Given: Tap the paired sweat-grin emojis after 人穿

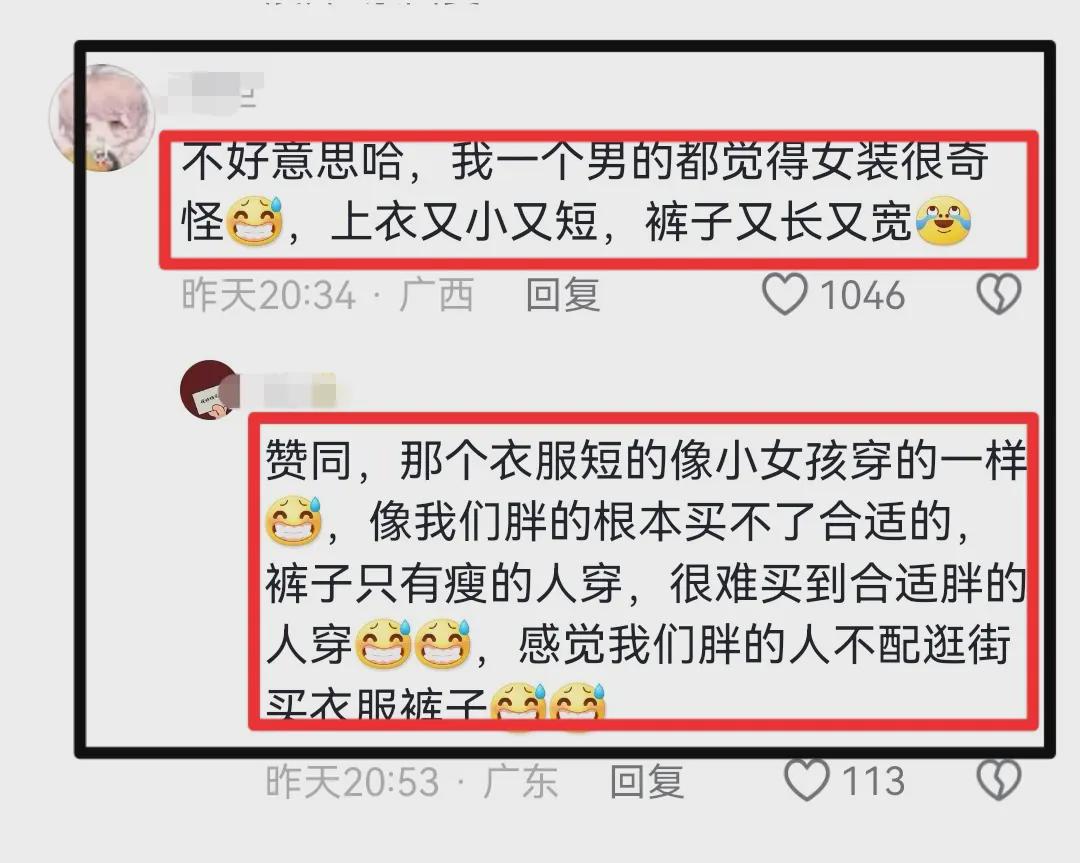Looking at the screenshot, I should coord(413,643).
